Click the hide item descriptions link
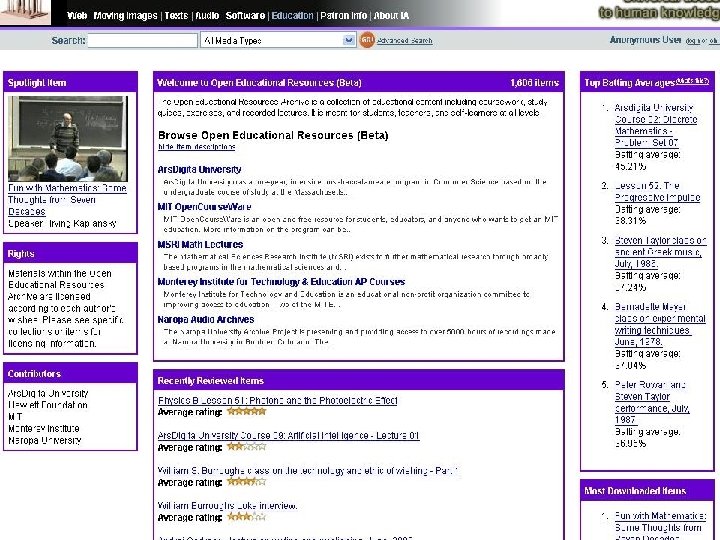This screenshot has width=720, height=540. (x=196, y=147)
